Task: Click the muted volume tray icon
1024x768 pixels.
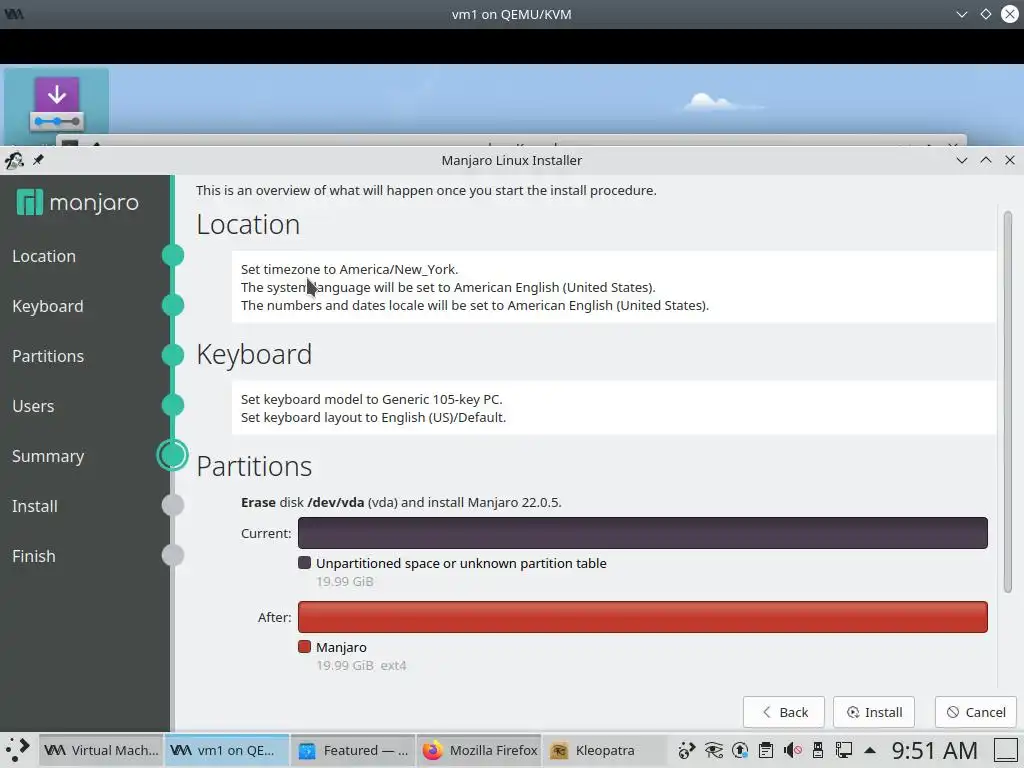Action: click(792, 750)
